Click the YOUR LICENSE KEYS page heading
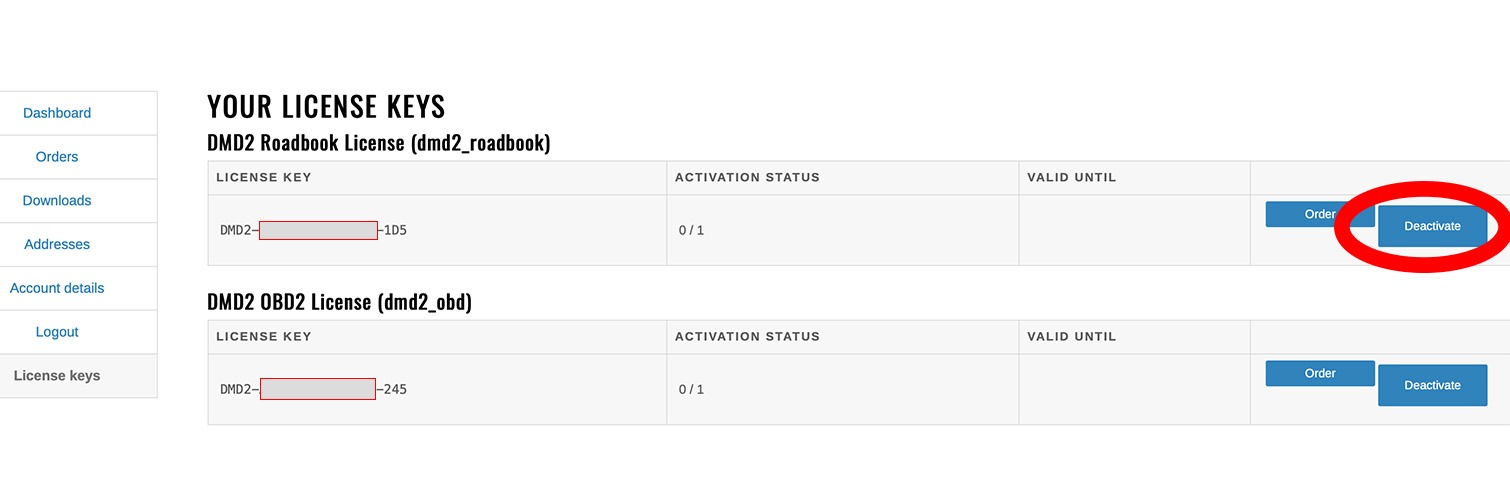Viewport: 1510px width, 502px height. (x=326, y=107)
